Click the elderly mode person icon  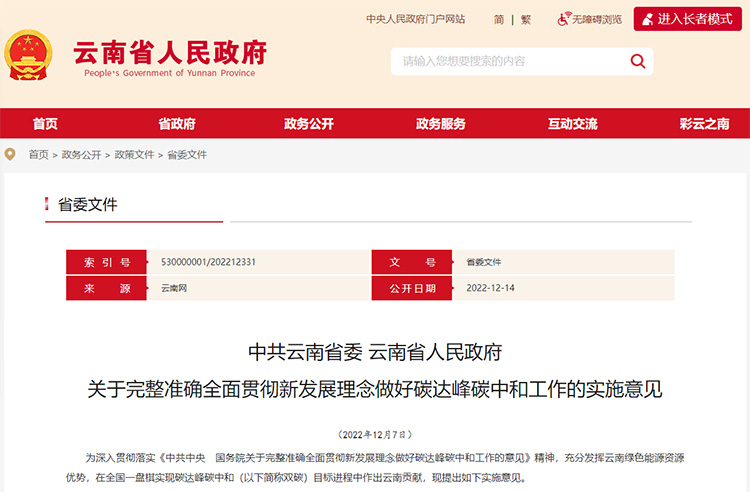coord(647,19)
